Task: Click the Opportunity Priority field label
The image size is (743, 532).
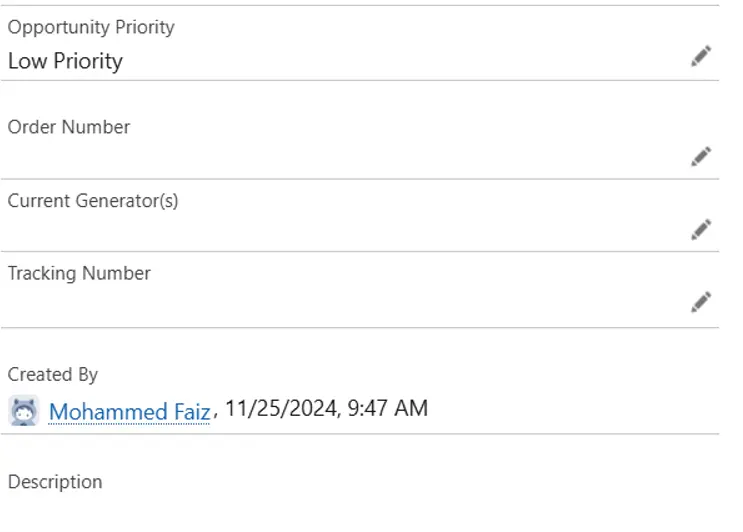Action: [x=91, y=27]
